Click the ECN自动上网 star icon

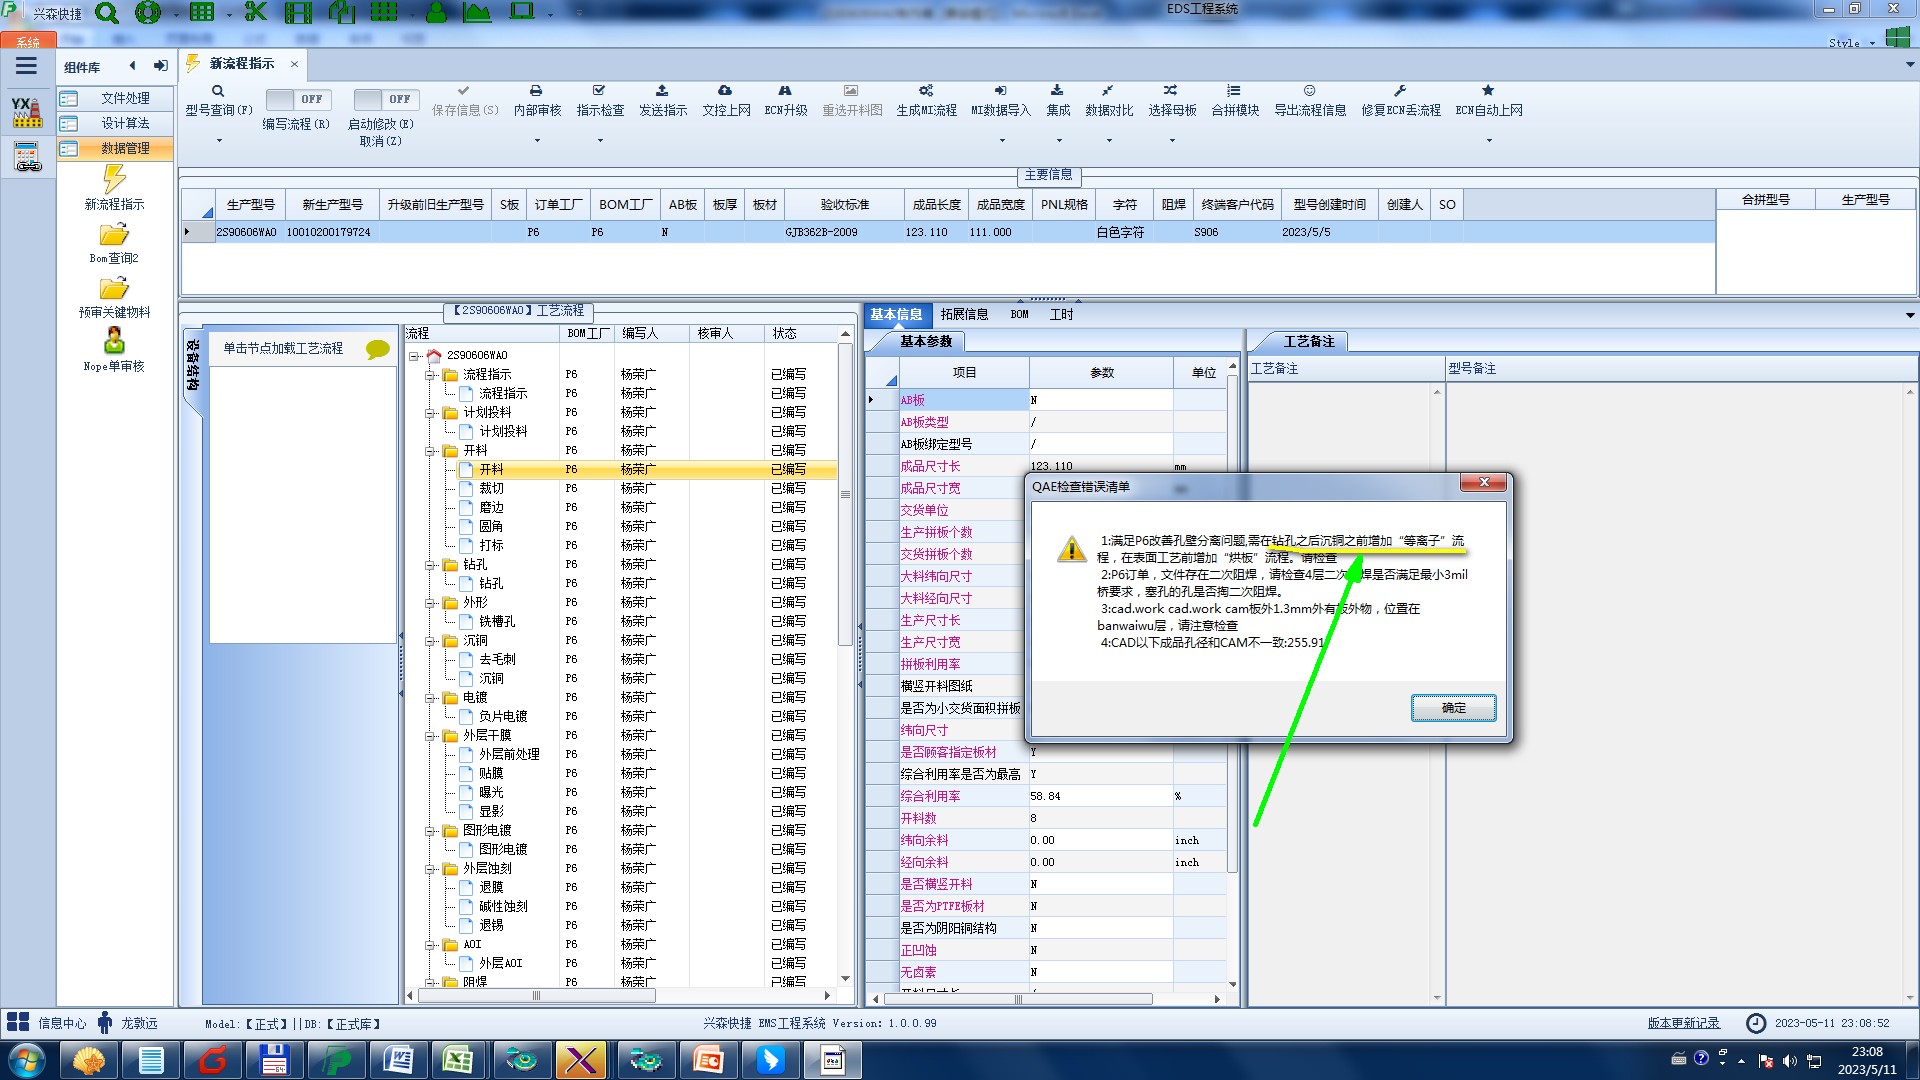click(x=1488, y=91)
